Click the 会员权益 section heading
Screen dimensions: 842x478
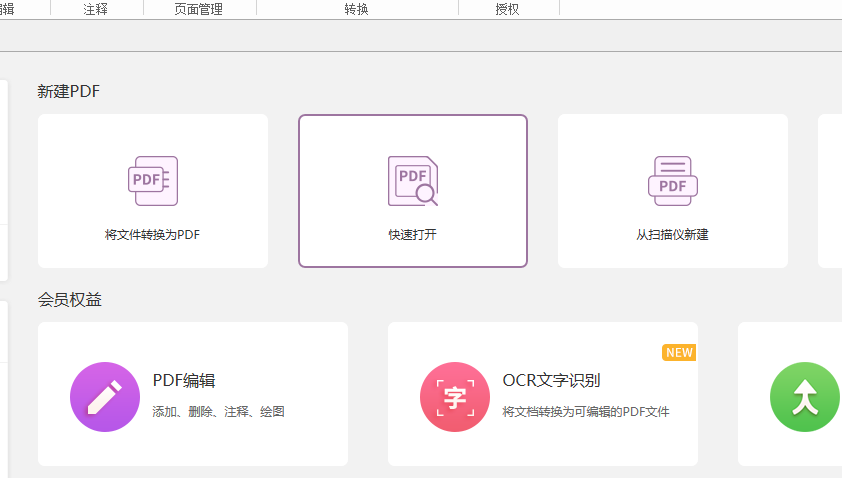point(70,300)
